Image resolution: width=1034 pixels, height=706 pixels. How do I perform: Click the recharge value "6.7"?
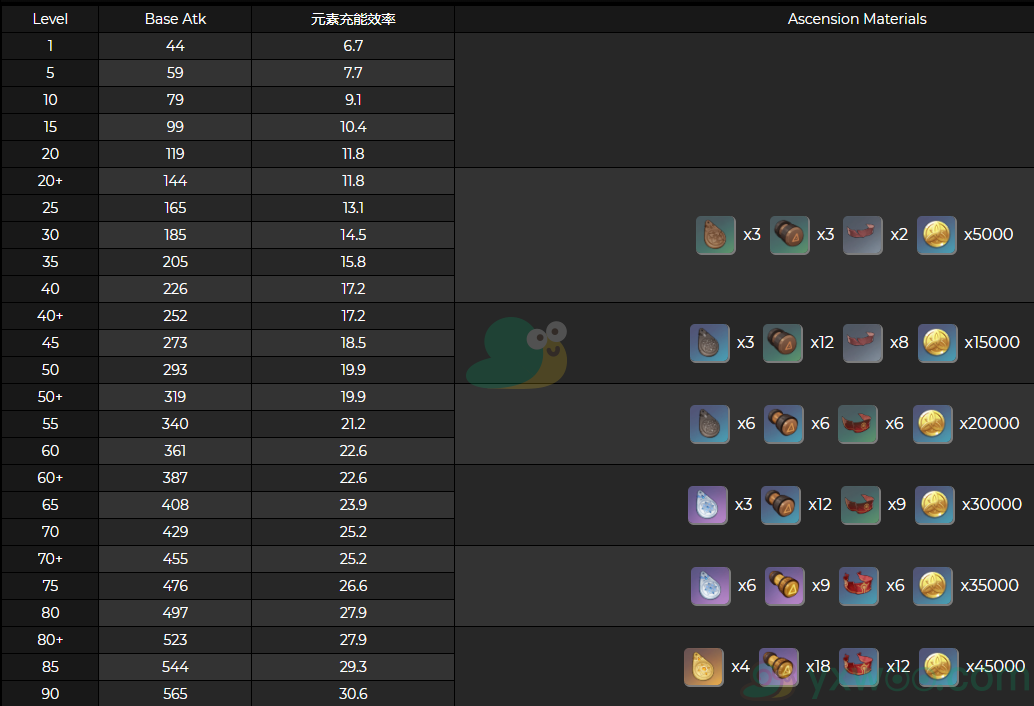353,46
